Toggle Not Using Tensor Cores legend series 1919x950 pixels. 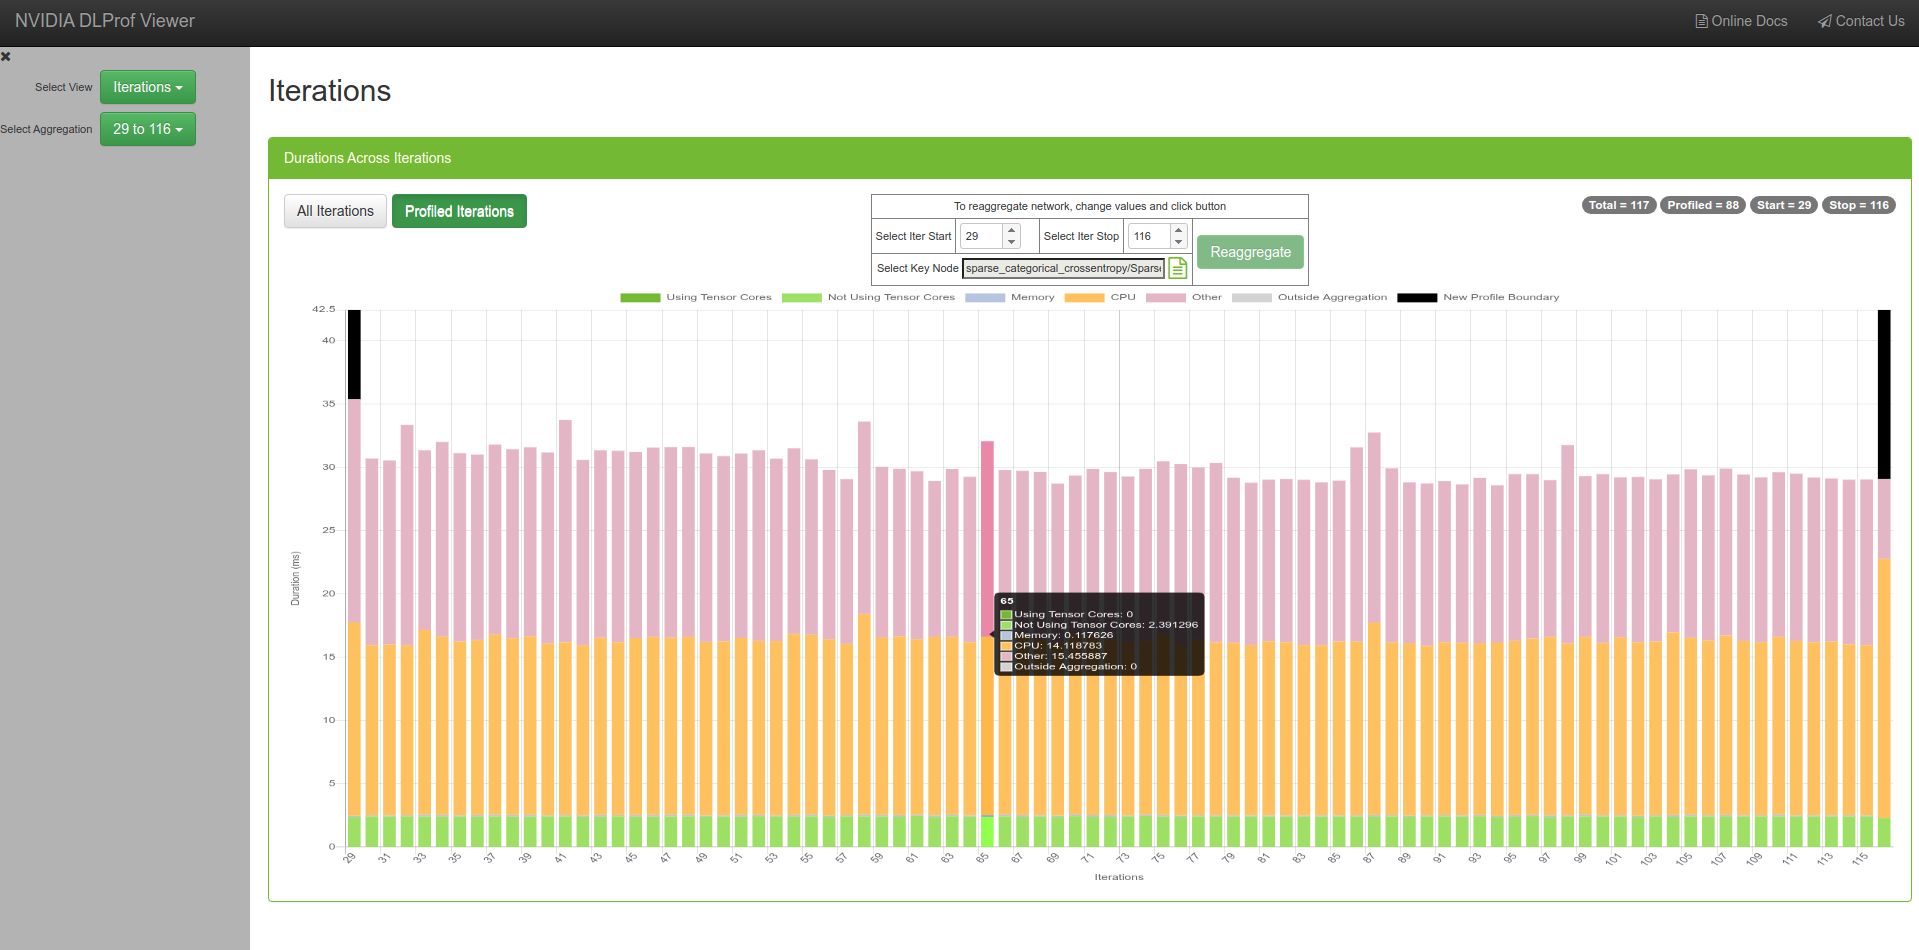point(801,298)
